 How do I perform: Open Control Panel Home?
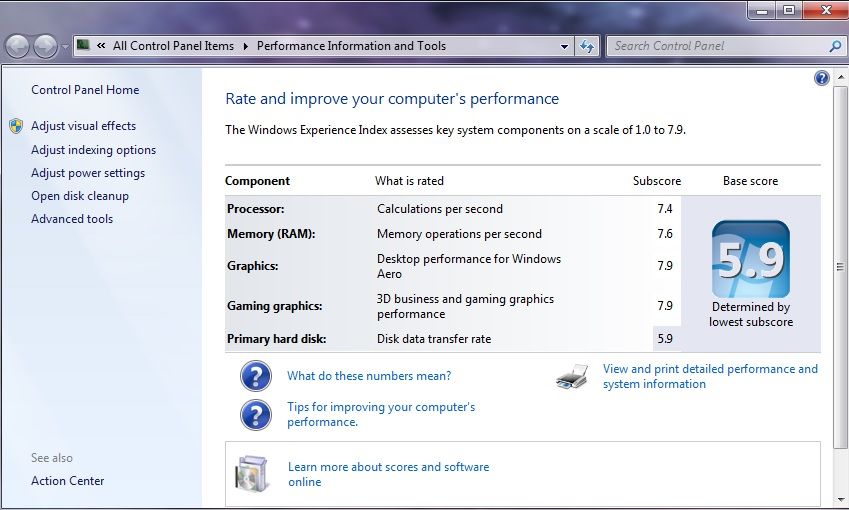coord(85,90)
